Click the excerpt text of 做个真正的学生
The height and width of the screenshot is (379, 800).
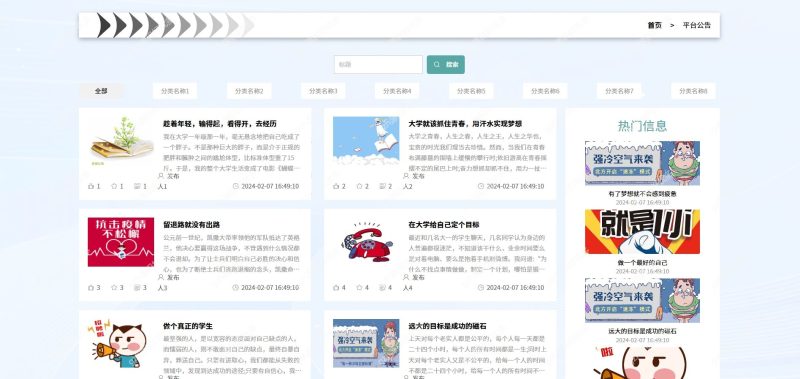(232, 355)
